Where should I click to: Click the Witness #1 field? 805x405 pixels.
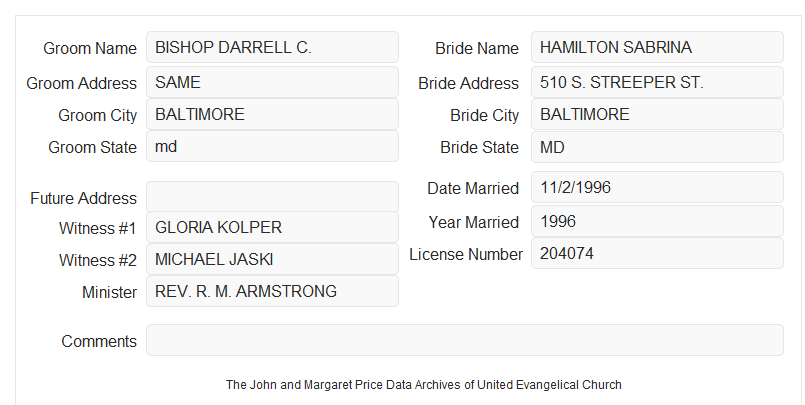coord(272,227)
